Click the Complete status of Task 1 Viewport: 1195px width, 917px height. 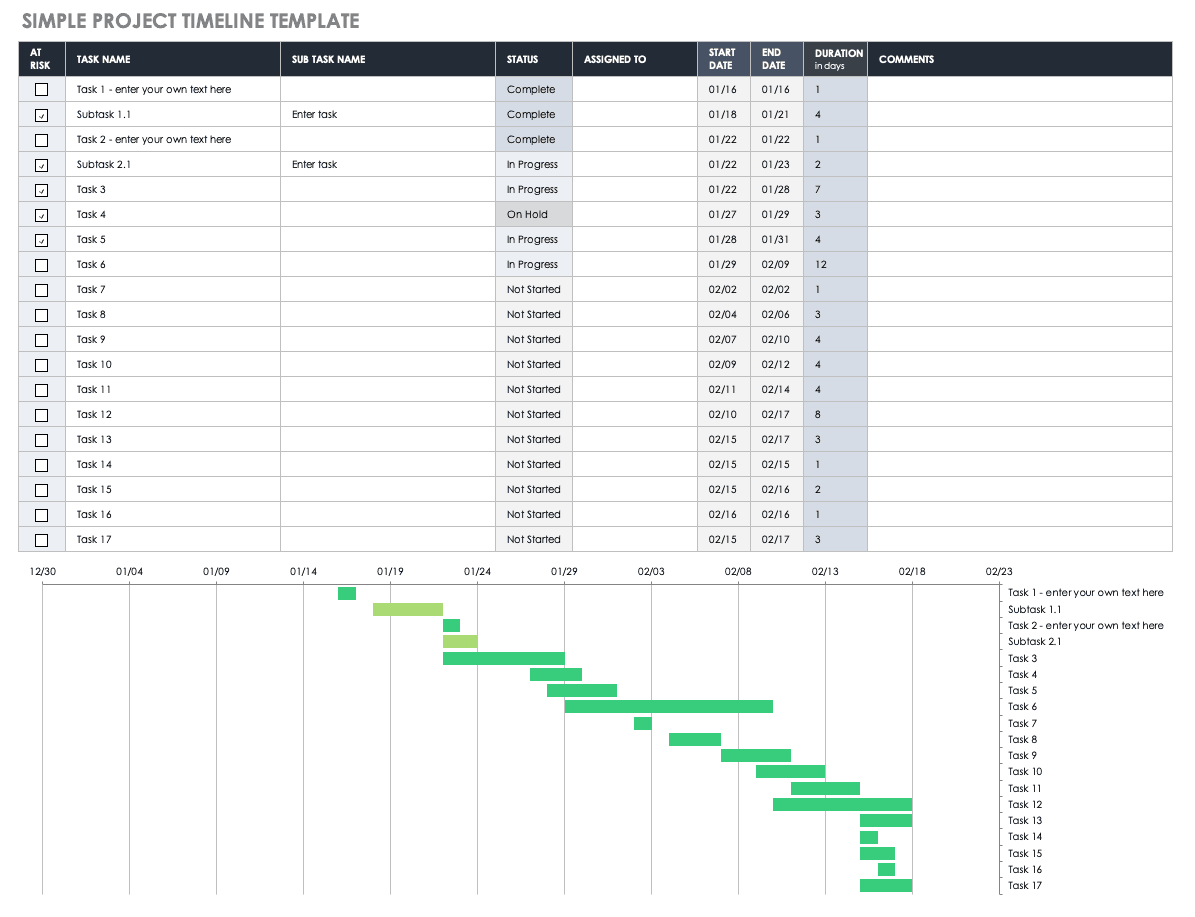click(x=533, y=89)
